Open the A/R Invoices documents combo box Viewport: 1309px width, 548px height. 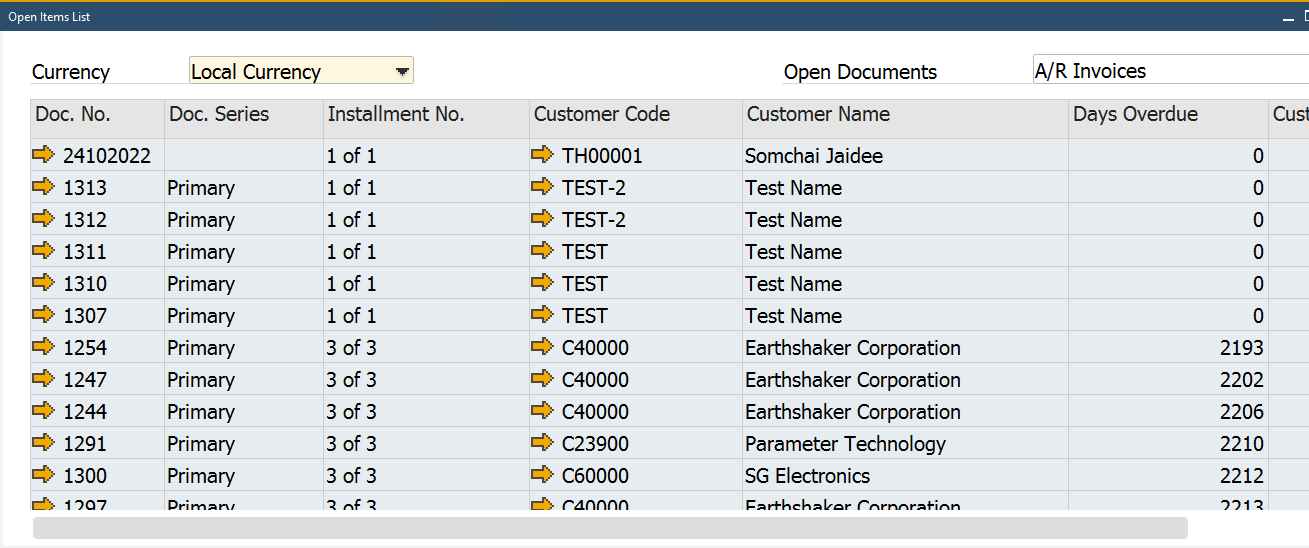click(x=1170, y=71)
